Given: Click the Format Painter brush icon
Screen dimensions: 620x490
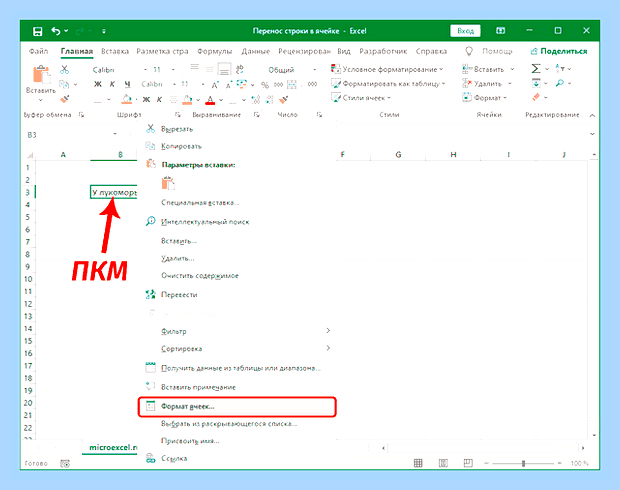Looking at the screenshot, I should [x=65, y=98].
